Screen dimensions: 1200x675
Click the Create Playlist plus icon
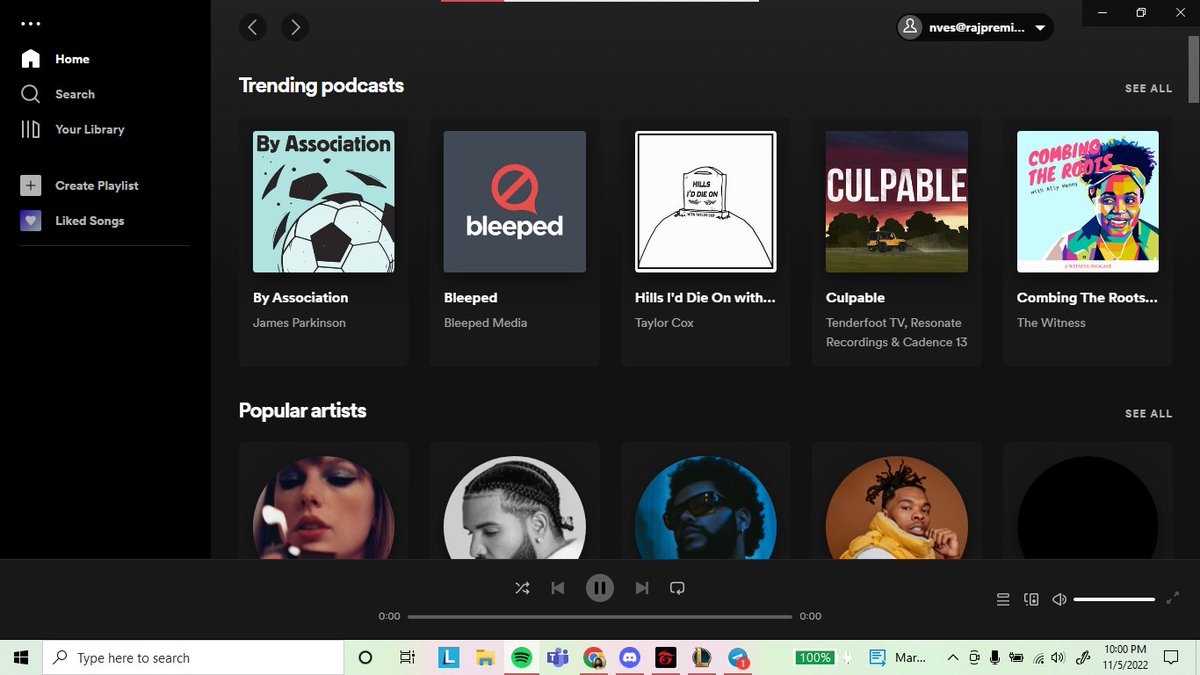pyautogui.click(x=31, y=186)
